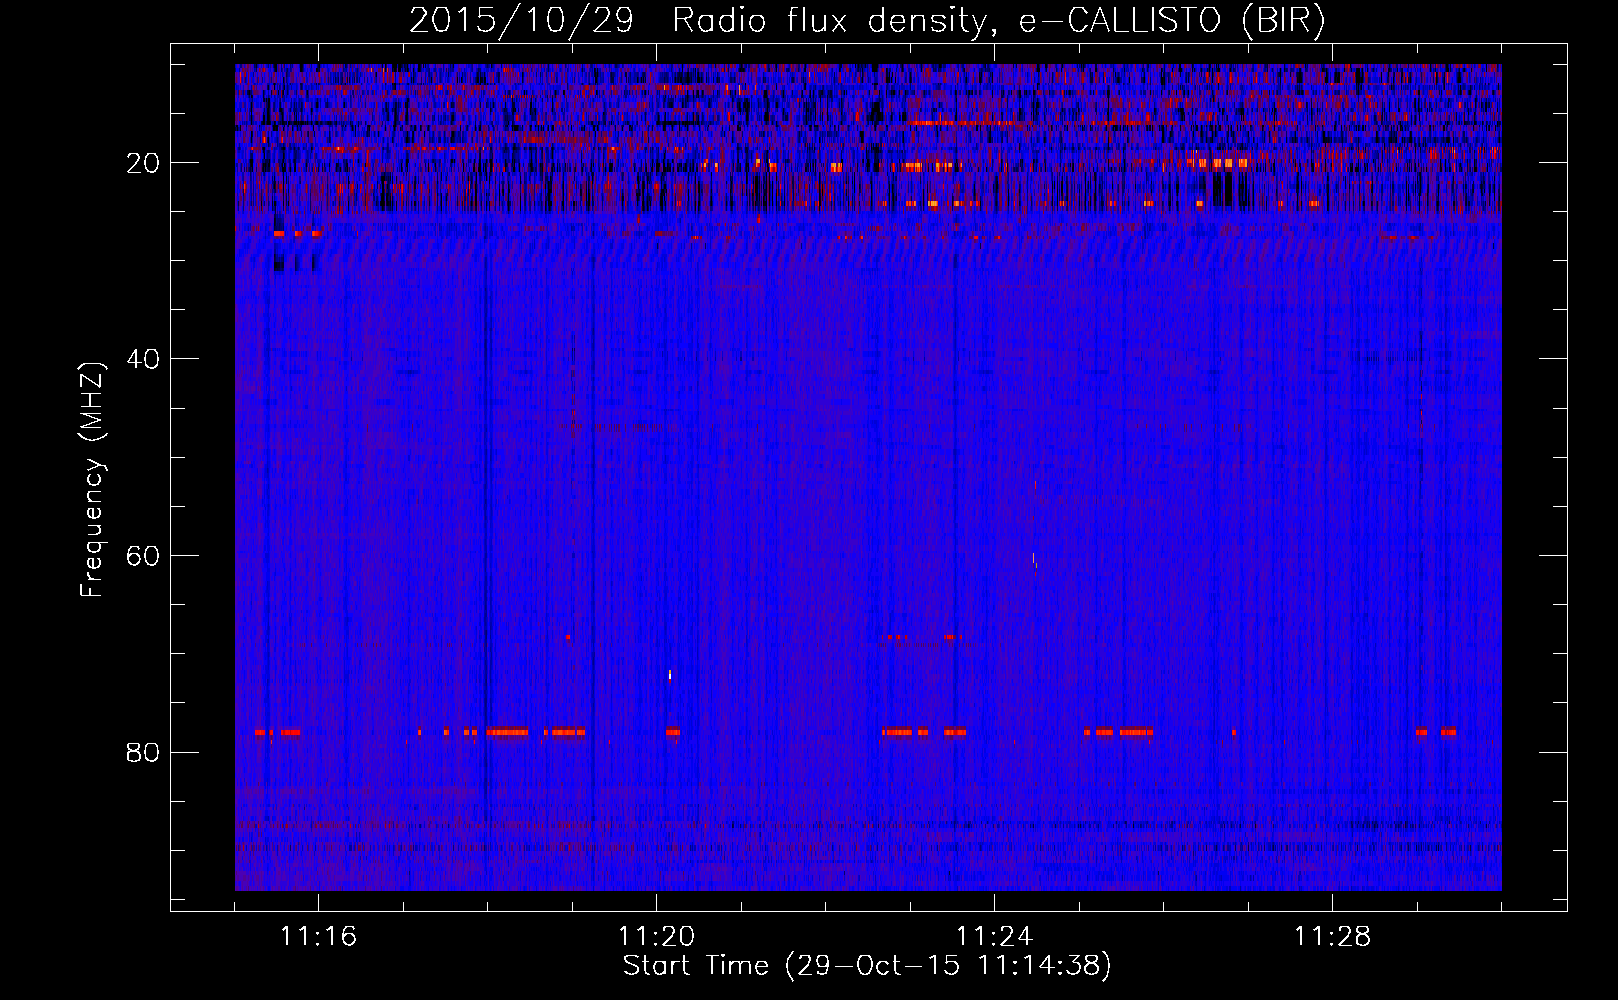Click the 11:20 time tick label
The width and height of the screenshot is (1618, 1000).
656,937
